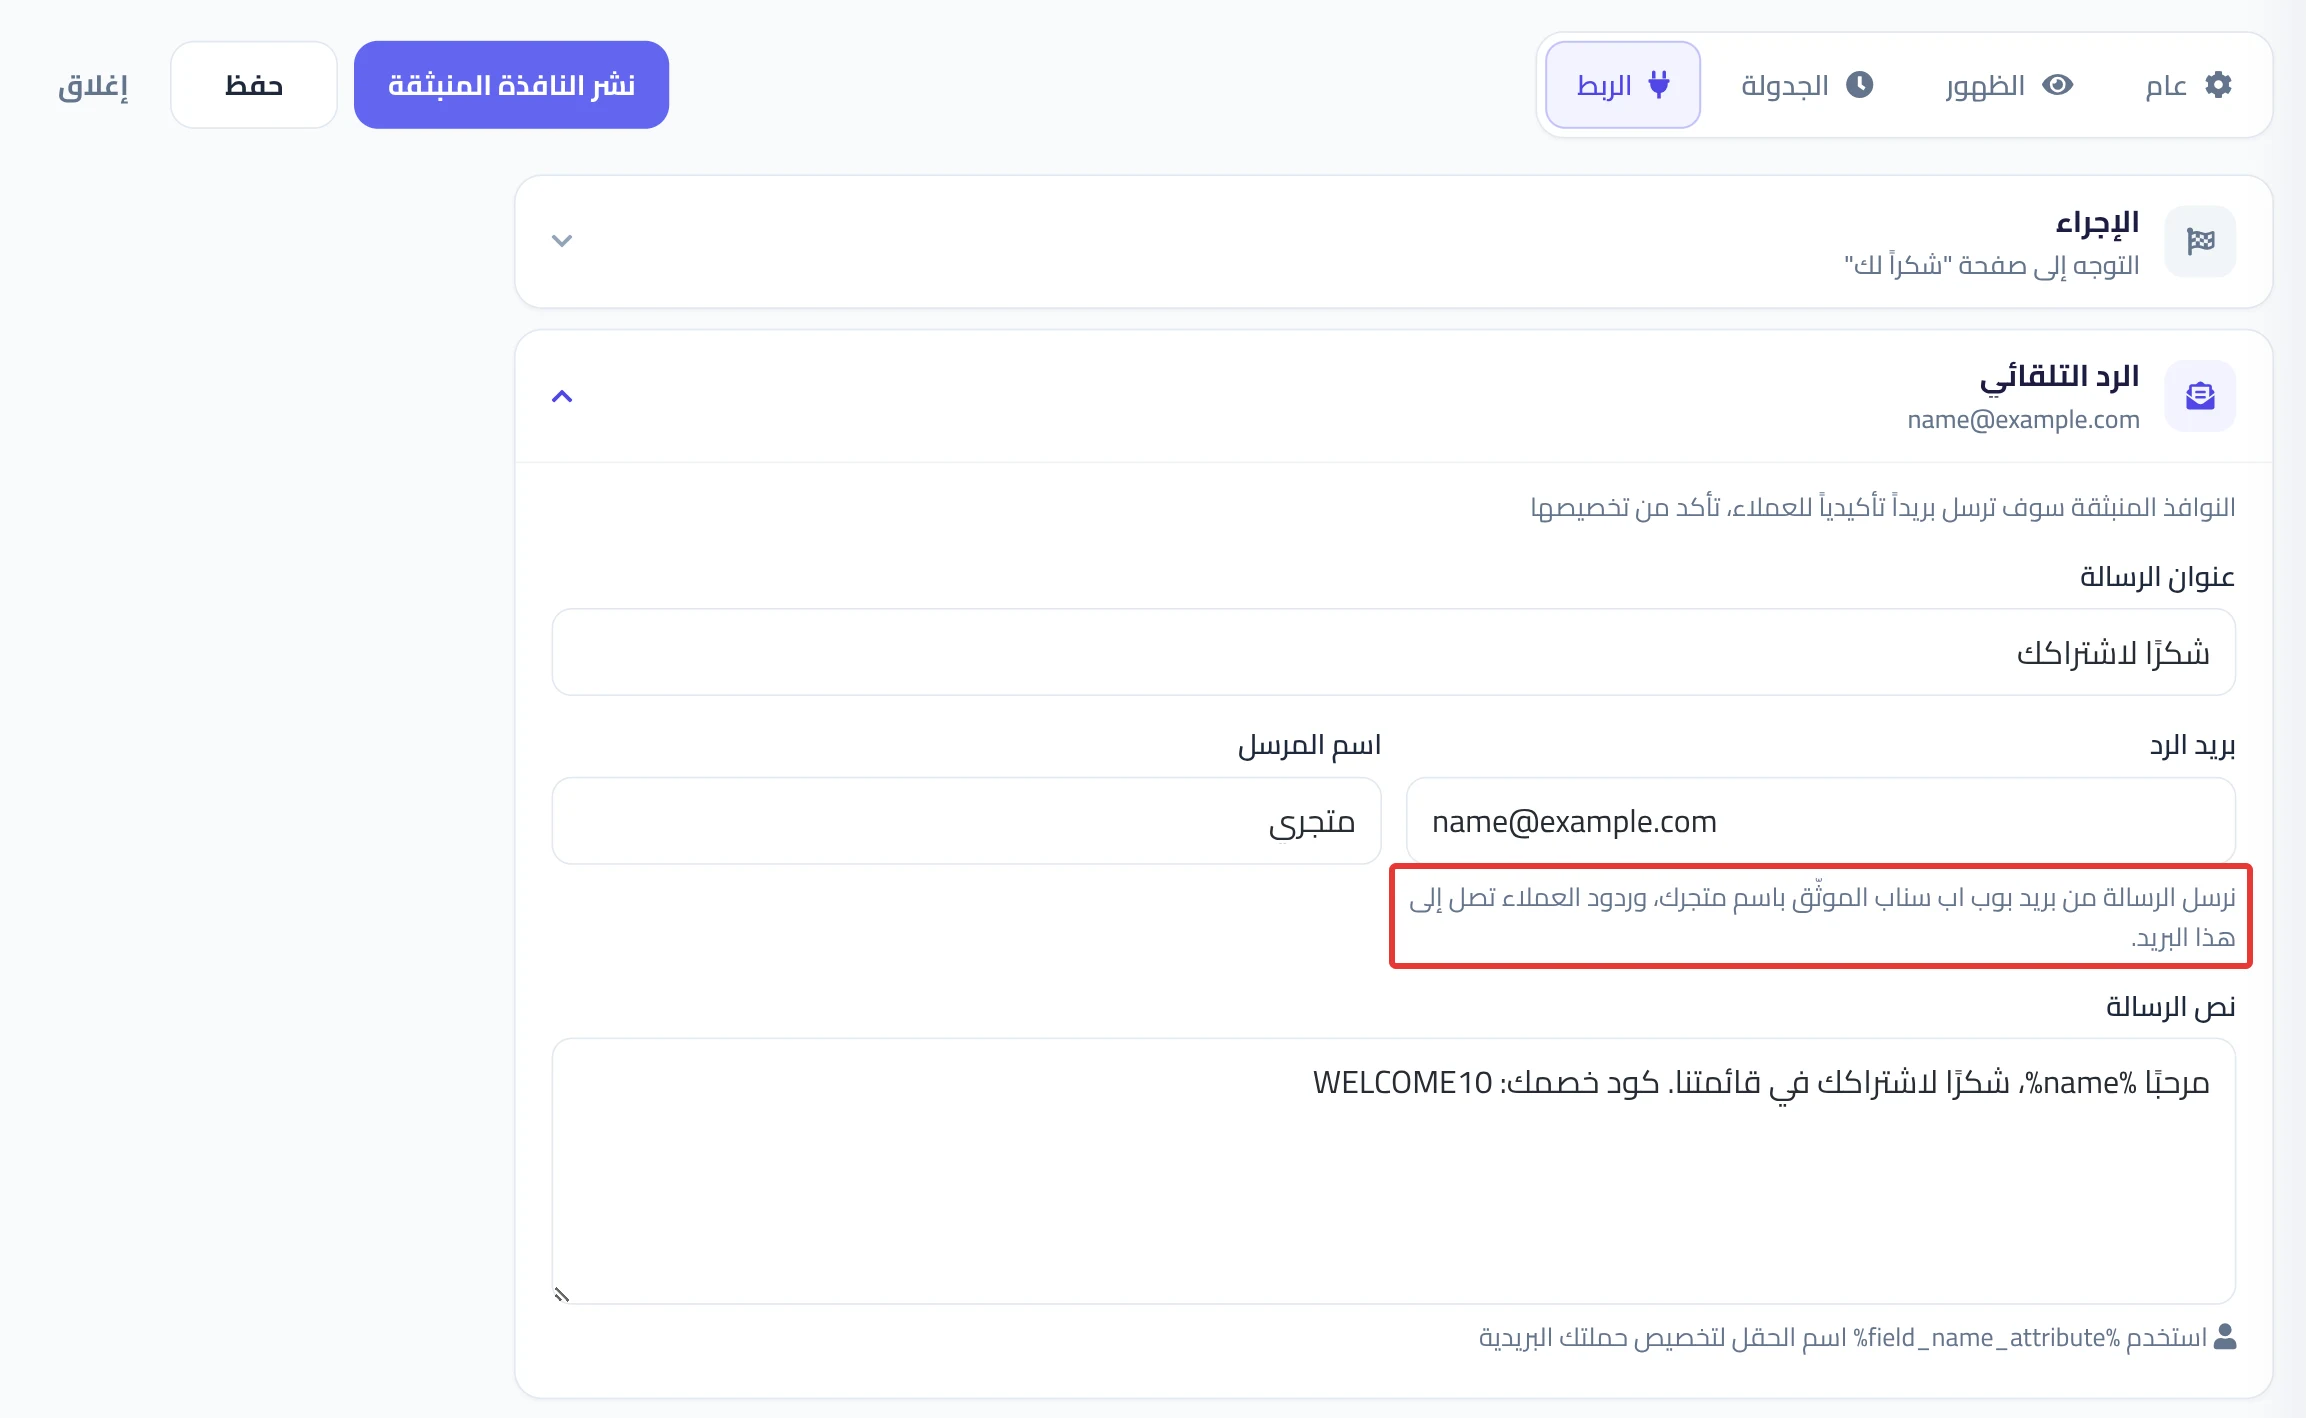Click the subtitle التوجه إلى صفحة "شكراً لك"
Screen dimensions: 2306x1418
pos(1992,265)
